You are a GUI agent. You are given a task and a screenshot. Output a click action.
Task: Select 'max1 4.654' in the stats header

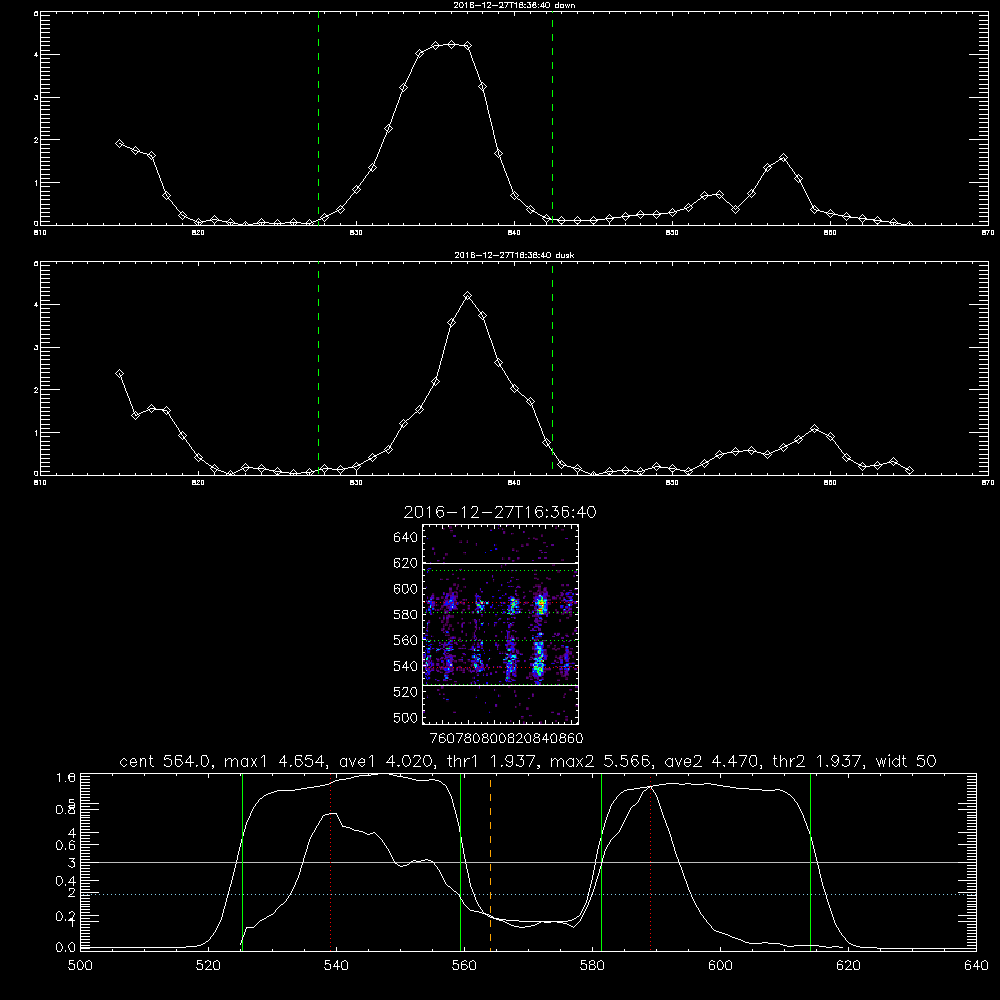[x=275, y=761]
